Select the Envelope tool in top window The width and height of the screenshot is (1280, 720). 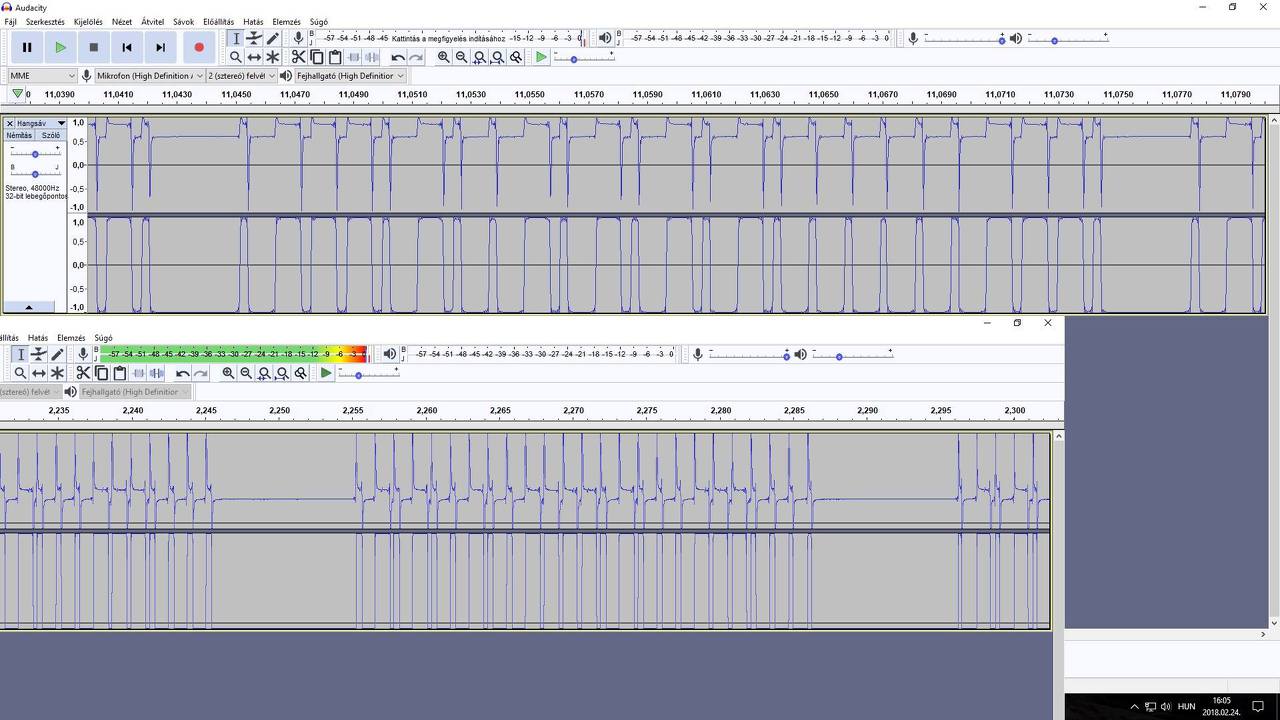(254, 38)
